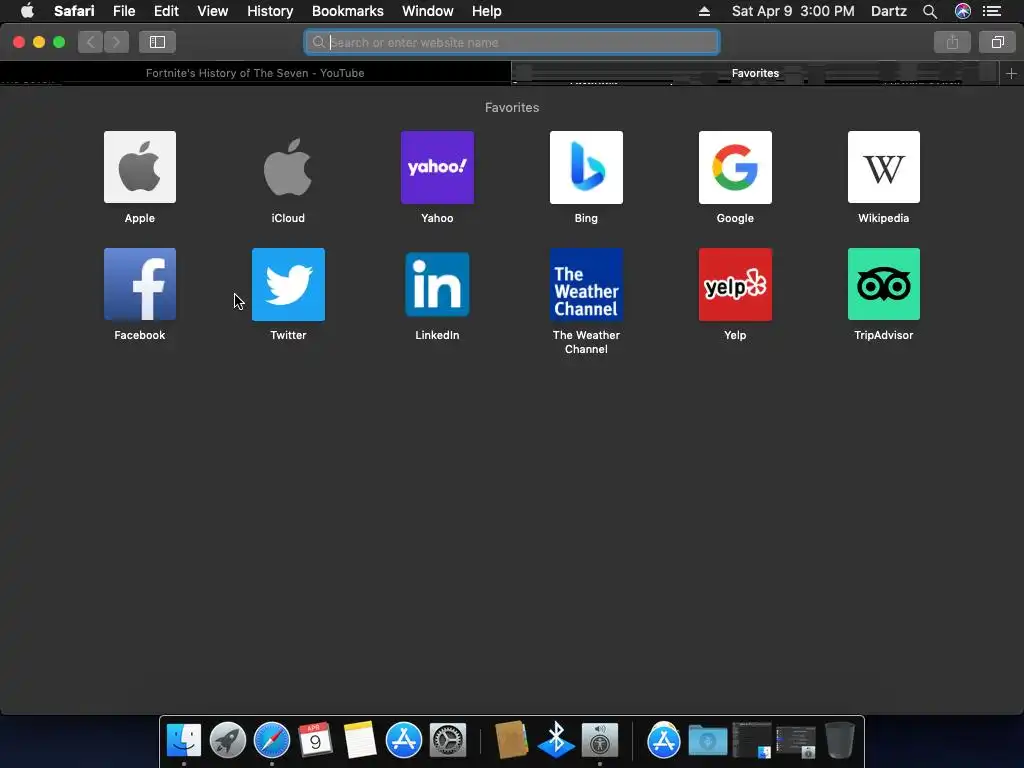Open the Dartz user menu

888,11
